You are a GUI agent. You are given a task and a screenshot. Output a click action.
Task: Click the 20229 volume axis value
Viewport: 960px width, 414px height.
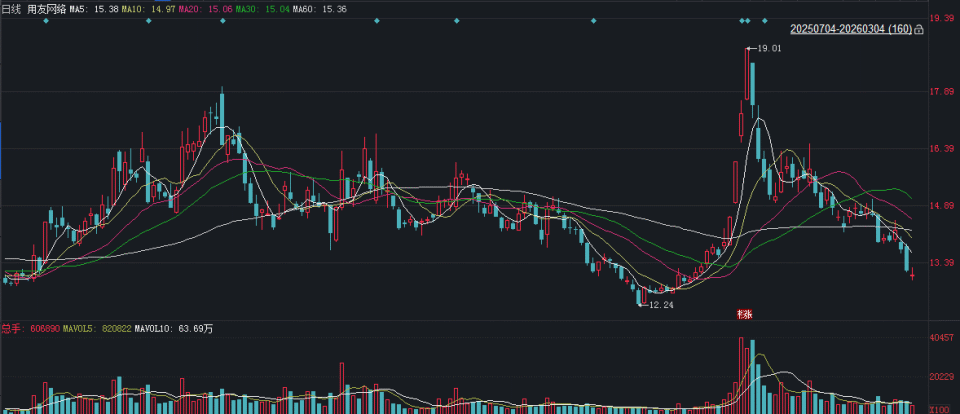tap(942, 377)
